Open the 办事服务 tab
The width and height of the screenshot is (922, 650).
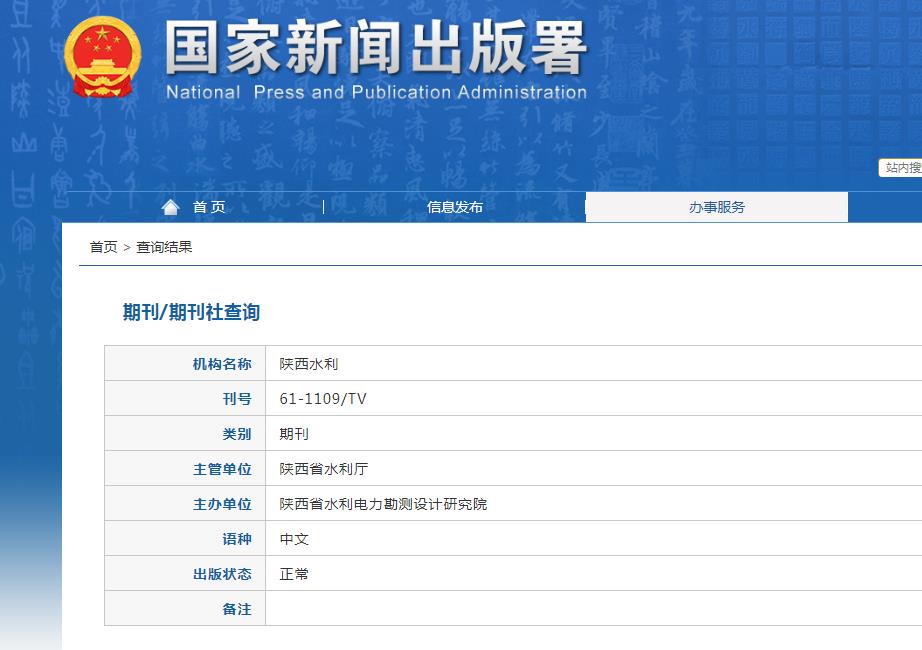tap(716, 207)
